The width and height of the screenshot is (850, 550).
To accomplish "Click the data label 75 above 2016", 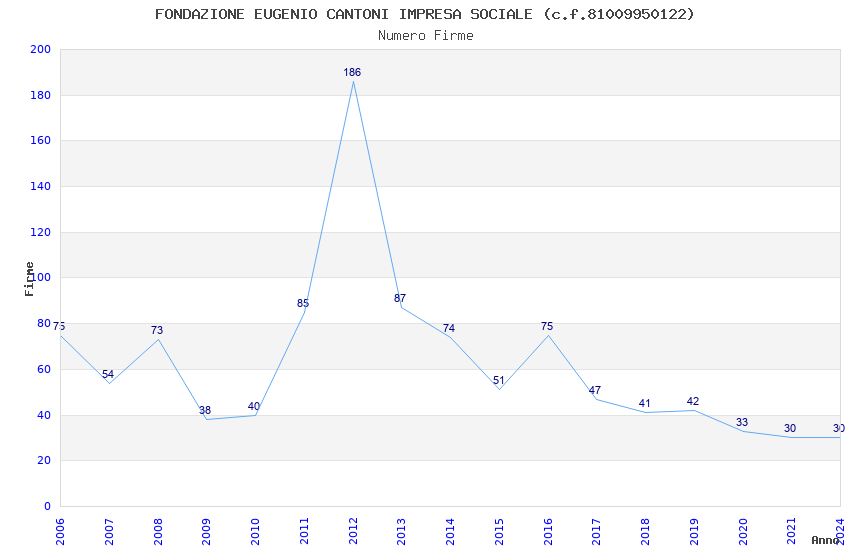I will [547, 326].
